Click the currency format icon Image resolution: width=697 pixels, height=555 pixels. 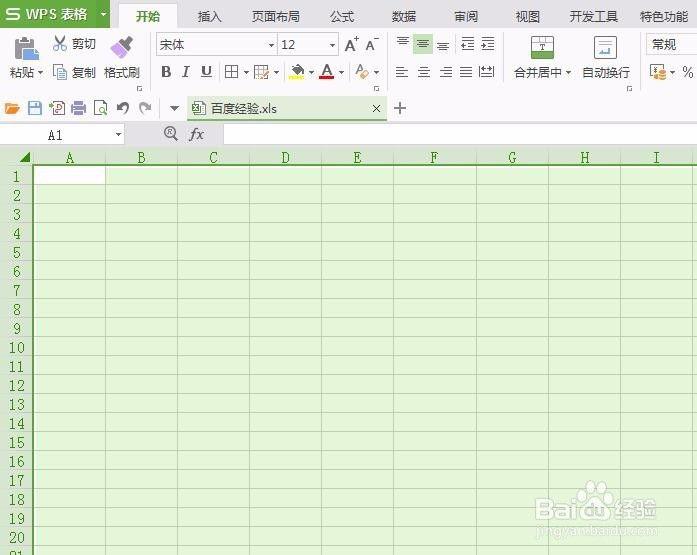(658, 72)
